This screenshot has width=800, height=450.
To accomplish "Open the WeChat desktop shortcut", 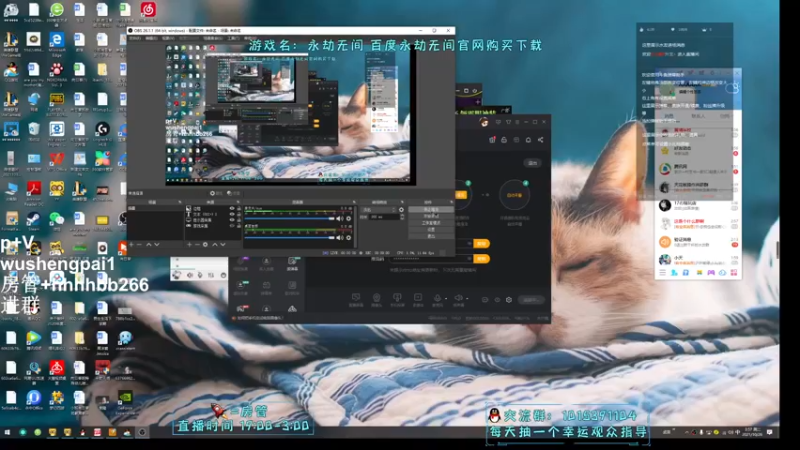I will tap(57, 219).
